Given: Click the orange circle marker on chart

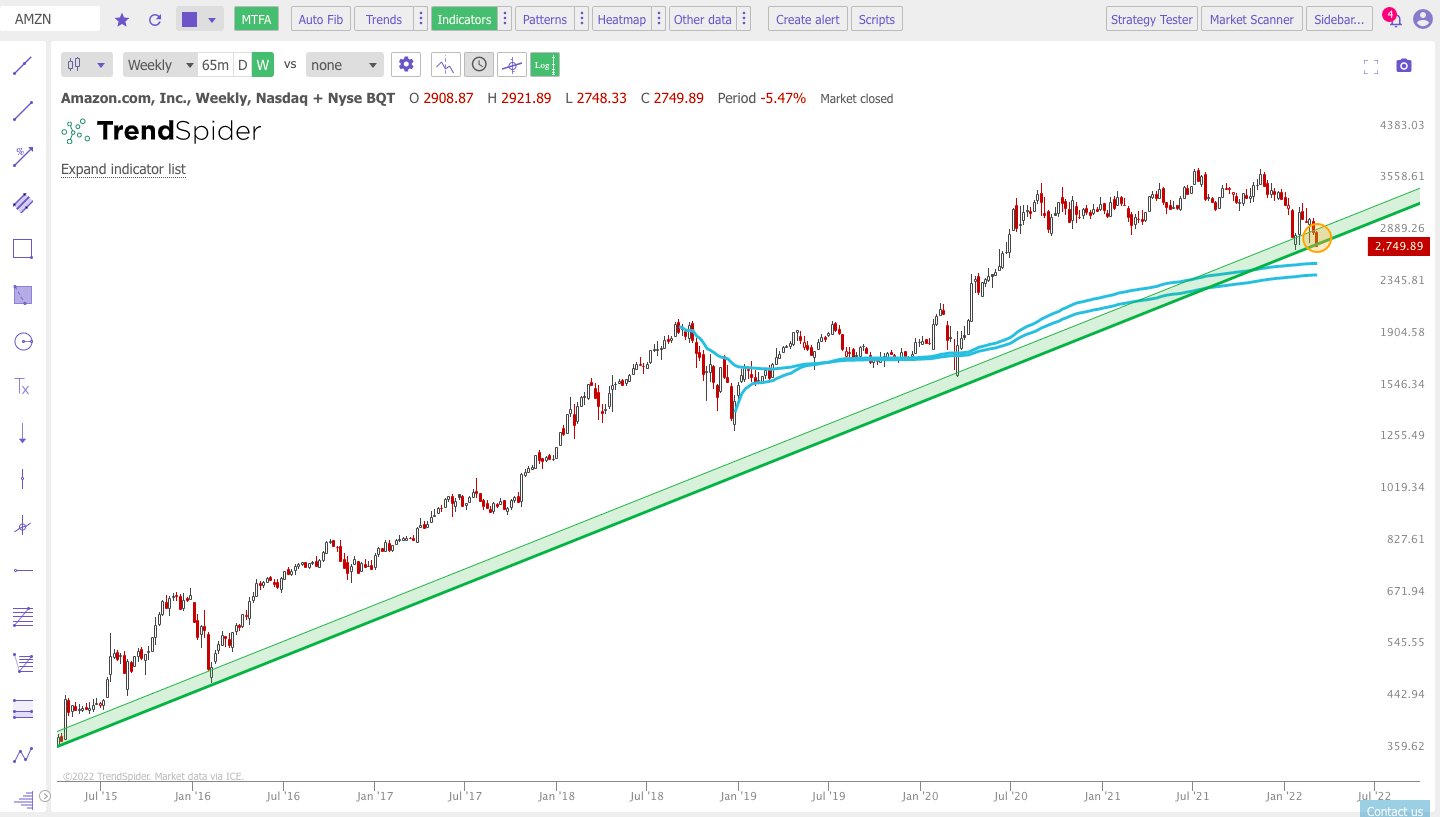Looking at the screenshot, I should 1317,238.
